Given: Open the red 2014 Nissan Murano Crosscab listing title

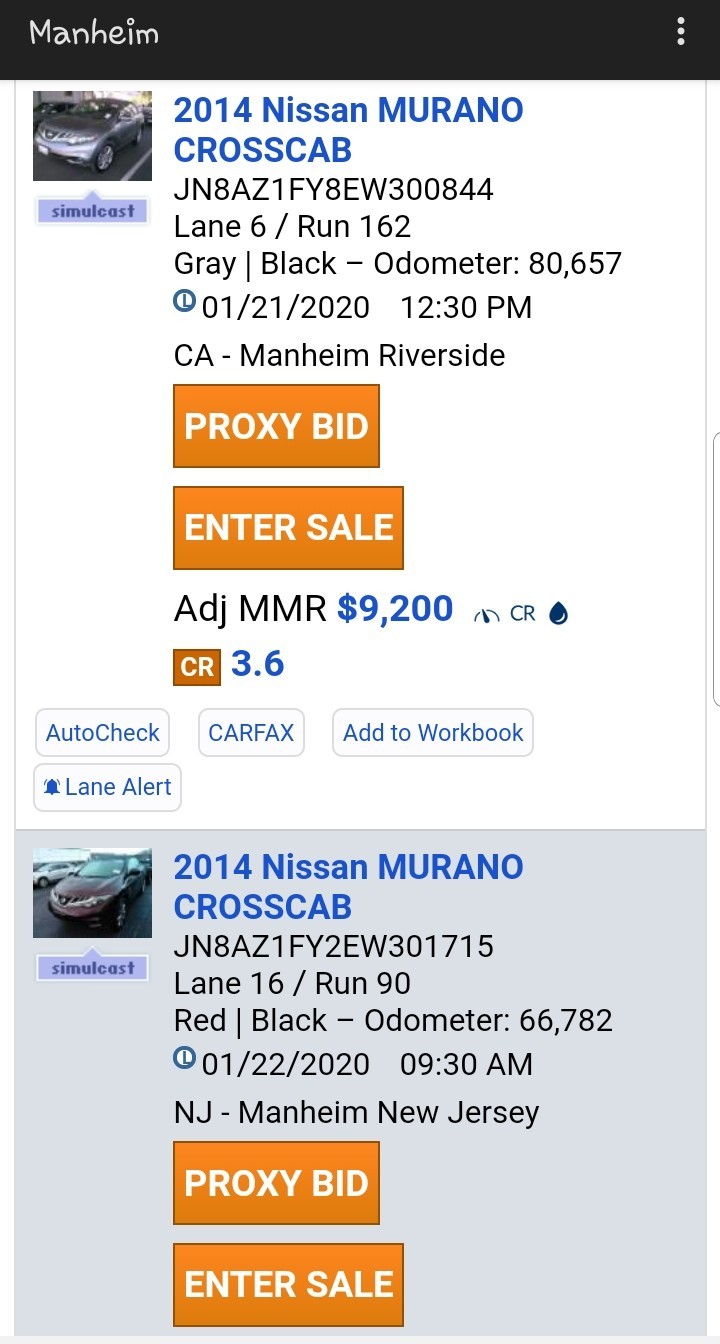Looking at the screenshot, I should [x=349, y=887].
